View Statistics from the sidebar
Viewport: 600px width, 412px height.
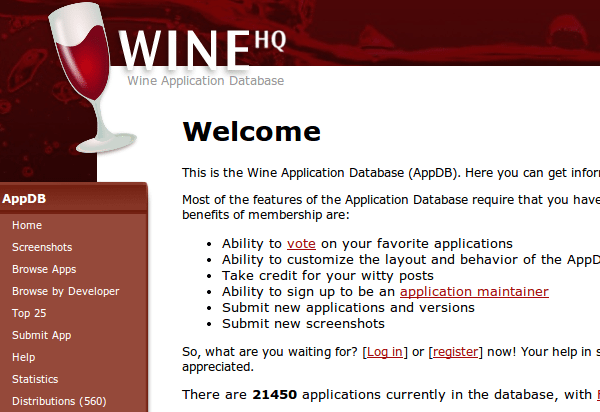click(x=35, y=379)
